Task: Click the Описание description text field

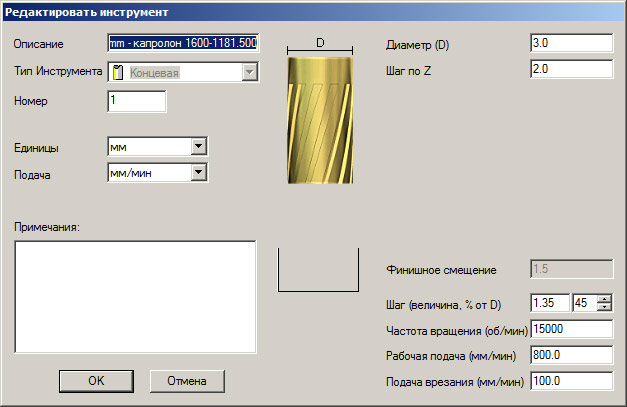Action: [x=182, y=44]
